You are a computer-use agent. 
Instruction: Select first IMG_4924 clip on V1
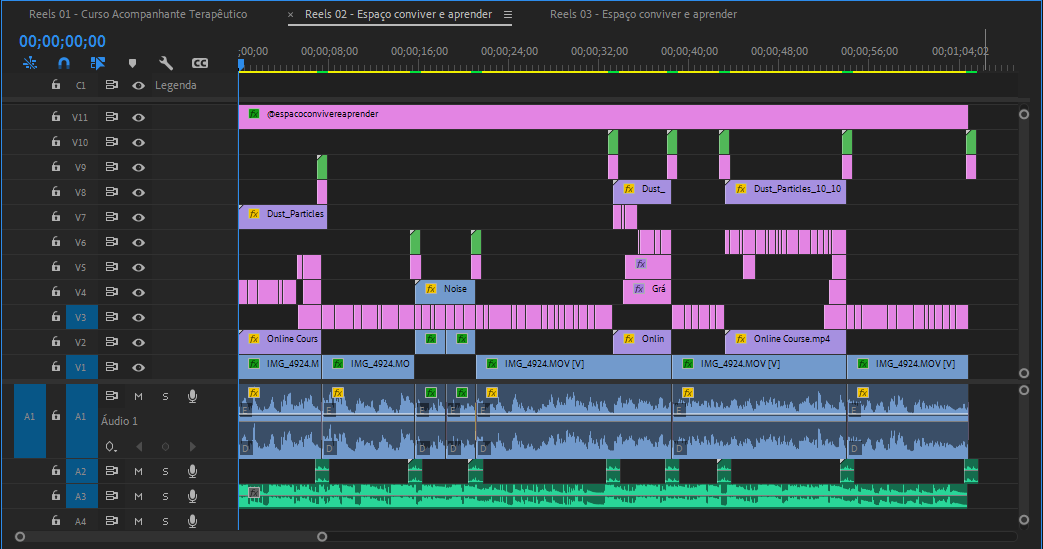tap(279, 367)
